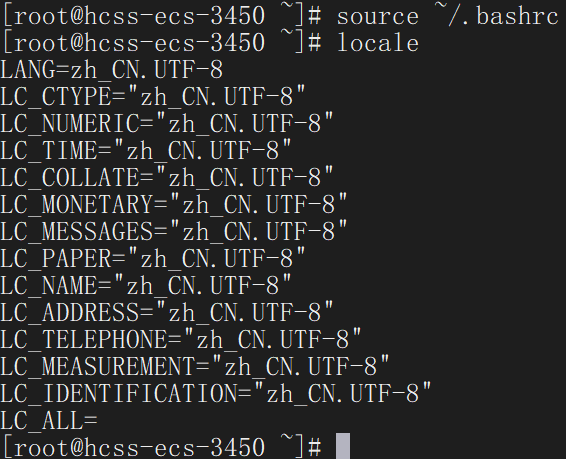Click the LC_CTYPE output line
The width and height of the screenshot is (566, 460).
coord(153,97)
